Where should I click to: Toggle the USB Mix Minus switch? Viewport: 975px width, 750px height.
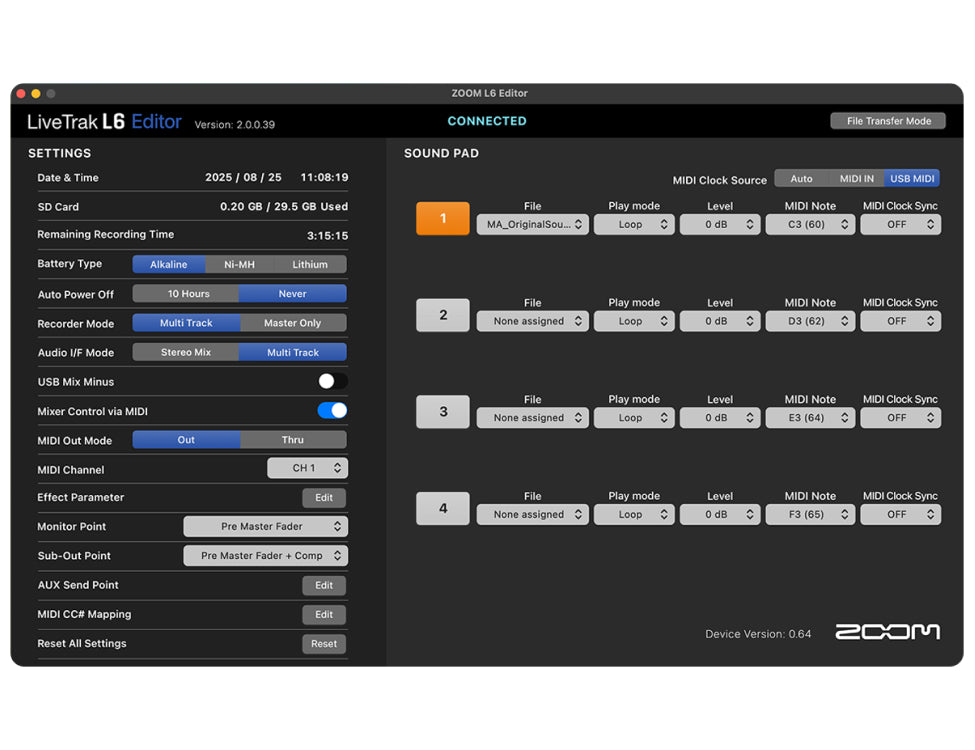point(332,381)
